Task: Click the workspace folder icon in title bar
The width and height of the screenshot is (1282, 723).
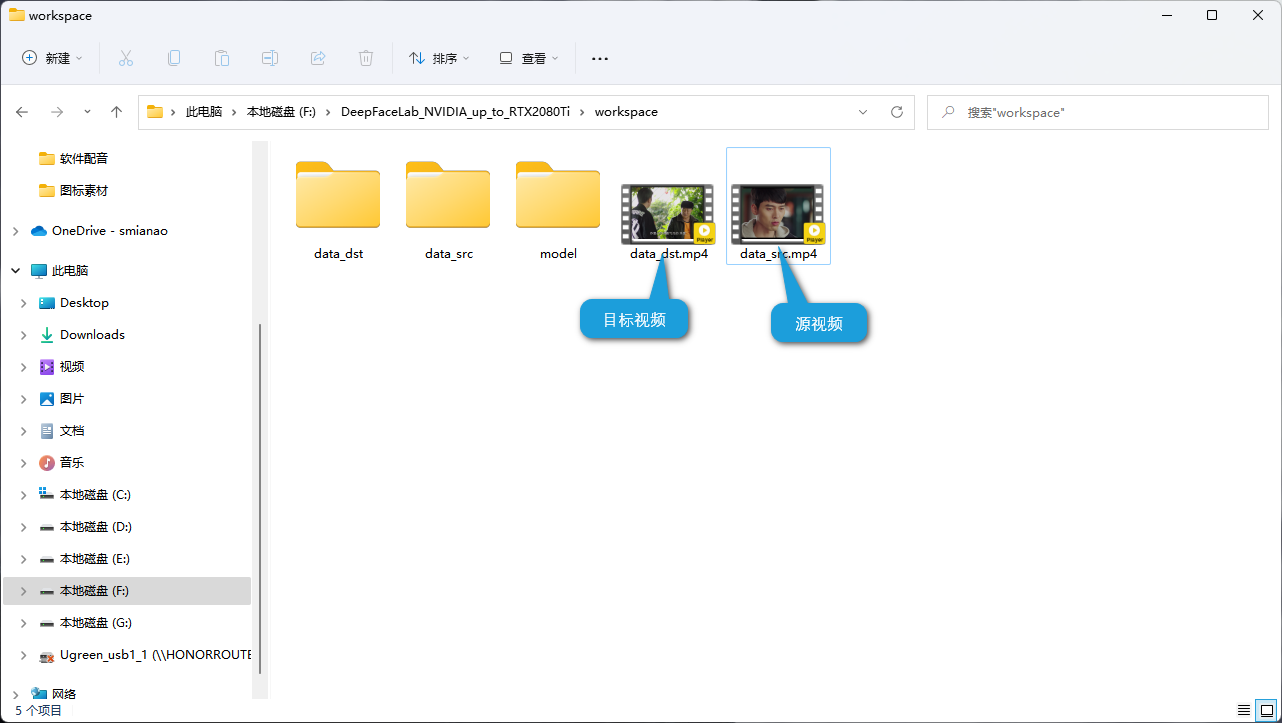Action: 17,15
